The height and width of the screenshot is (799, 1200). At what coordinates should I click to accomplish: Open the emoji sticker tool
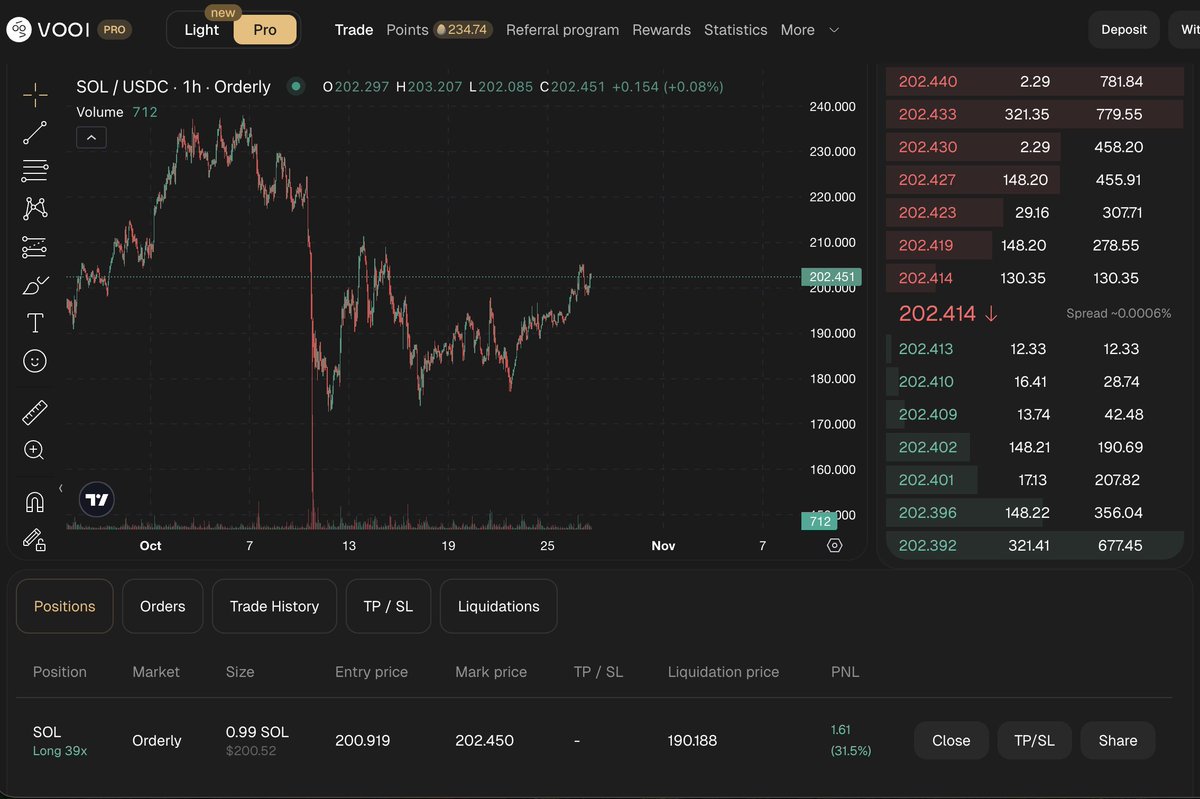click(34, 361)
